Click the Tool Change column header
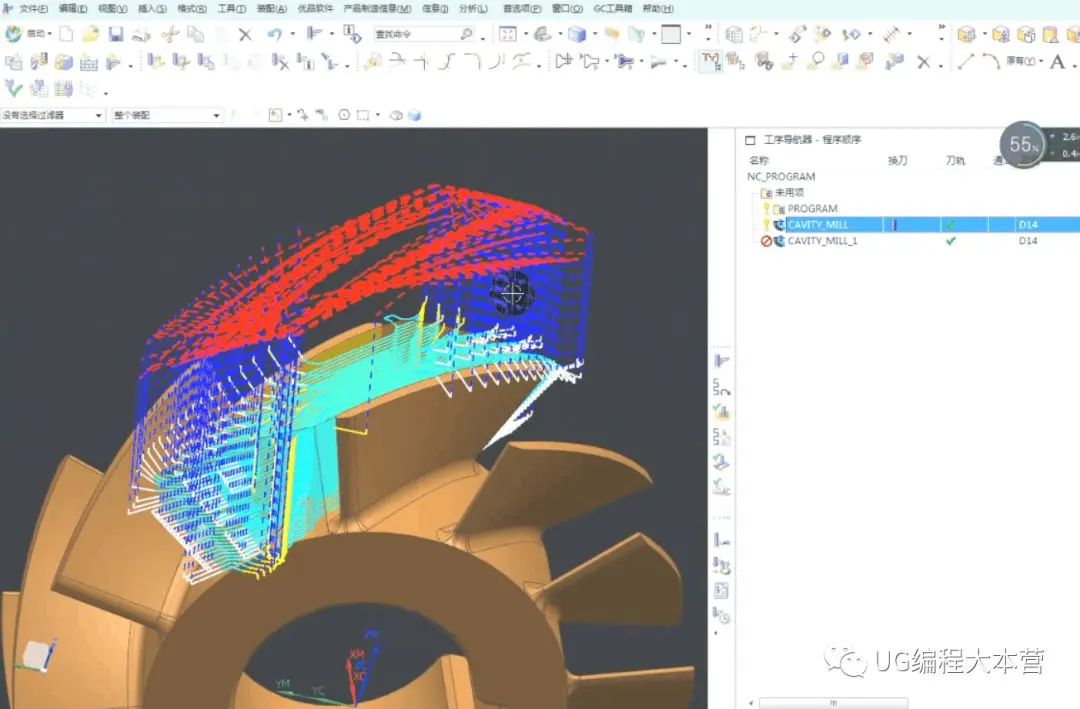This screenshot has height=709, width=1080. 897,161
